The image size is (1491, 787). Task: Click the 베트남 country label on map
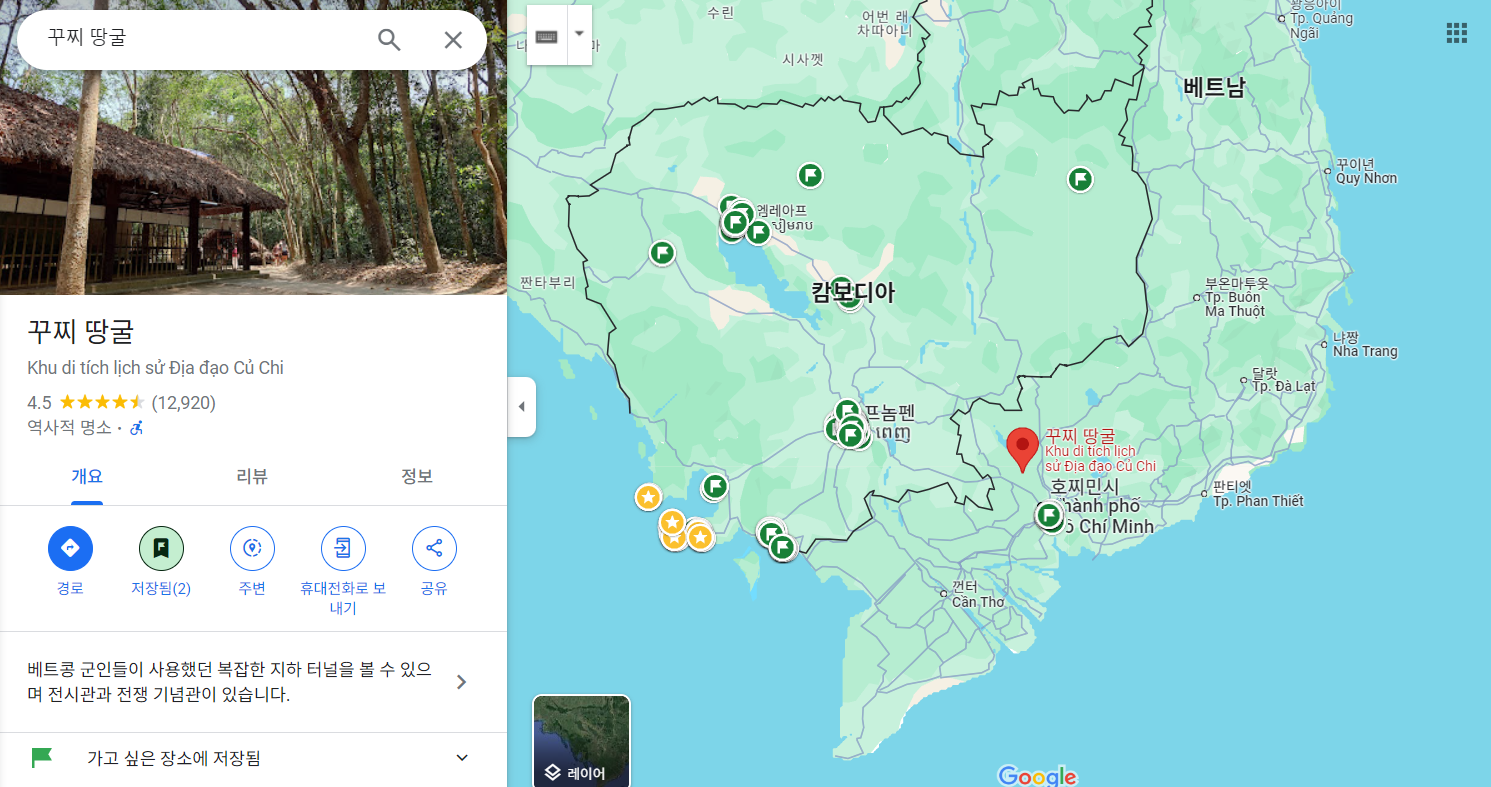1214,87
